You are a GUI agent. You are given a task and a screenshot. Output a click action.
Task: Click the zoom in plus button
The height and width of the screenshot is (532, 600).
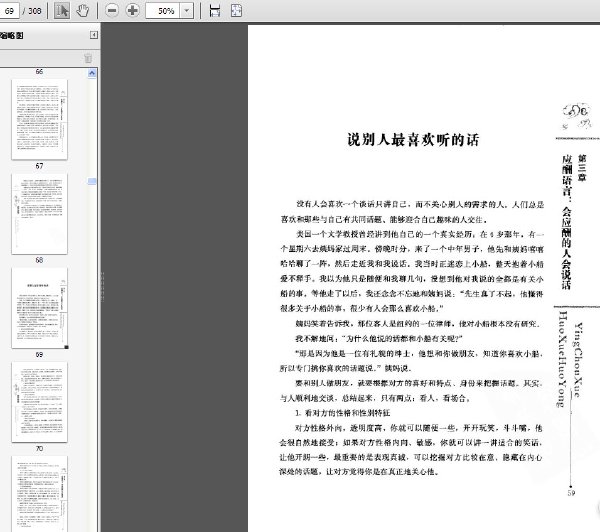(132, 10)
